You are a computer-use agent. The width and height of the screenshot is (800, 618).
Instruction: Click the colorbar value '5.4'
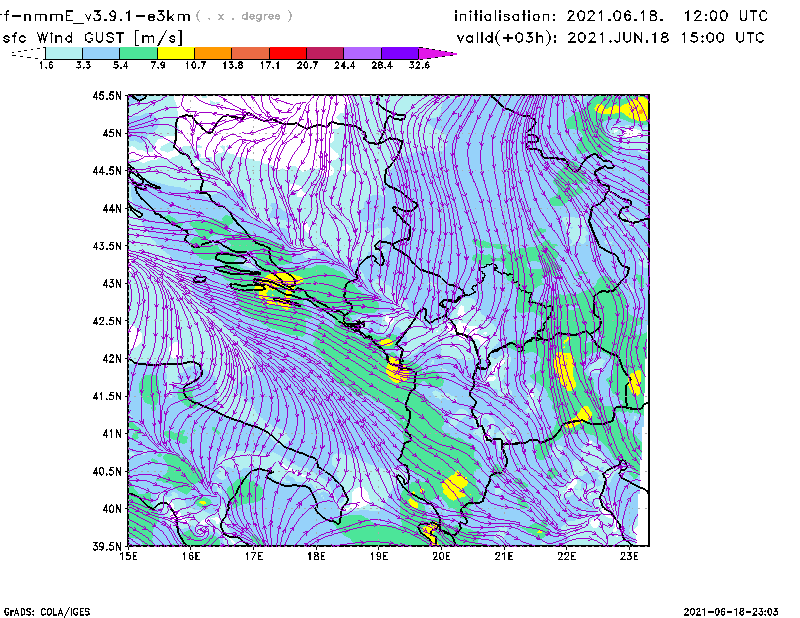coord(120,65)
